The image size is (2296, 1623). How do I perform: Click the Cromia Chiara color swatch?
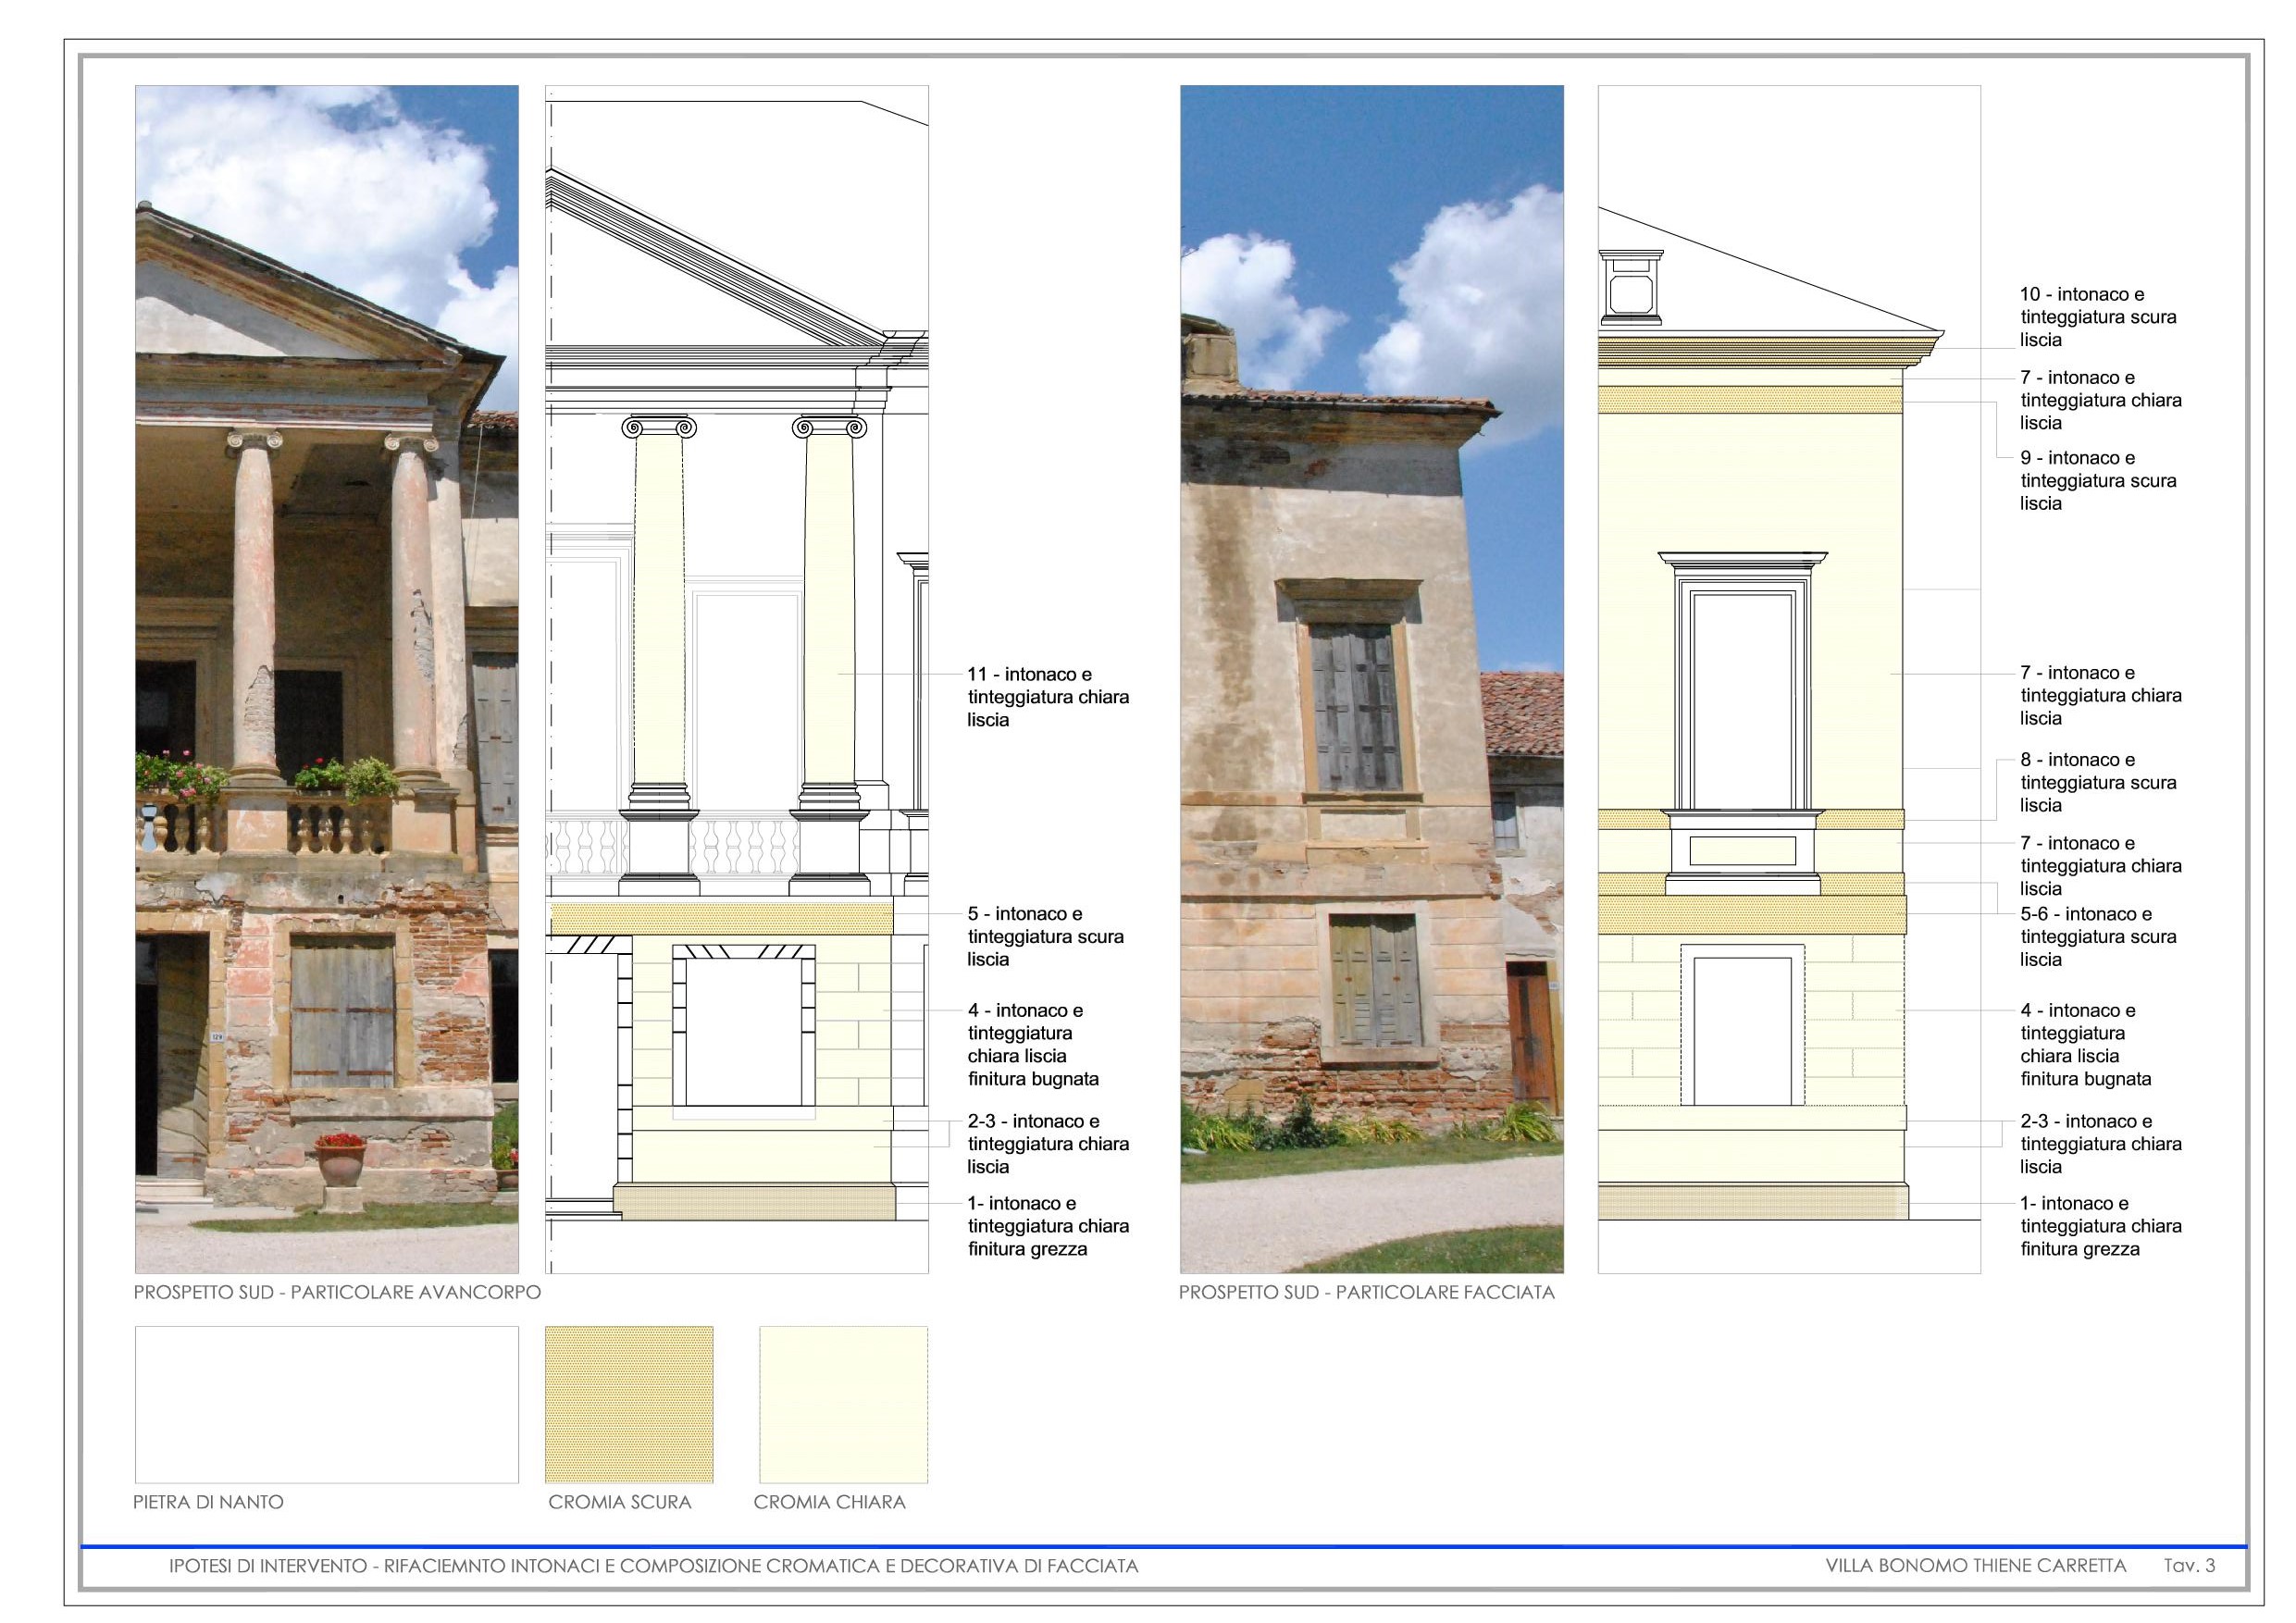click(843, 1404)
